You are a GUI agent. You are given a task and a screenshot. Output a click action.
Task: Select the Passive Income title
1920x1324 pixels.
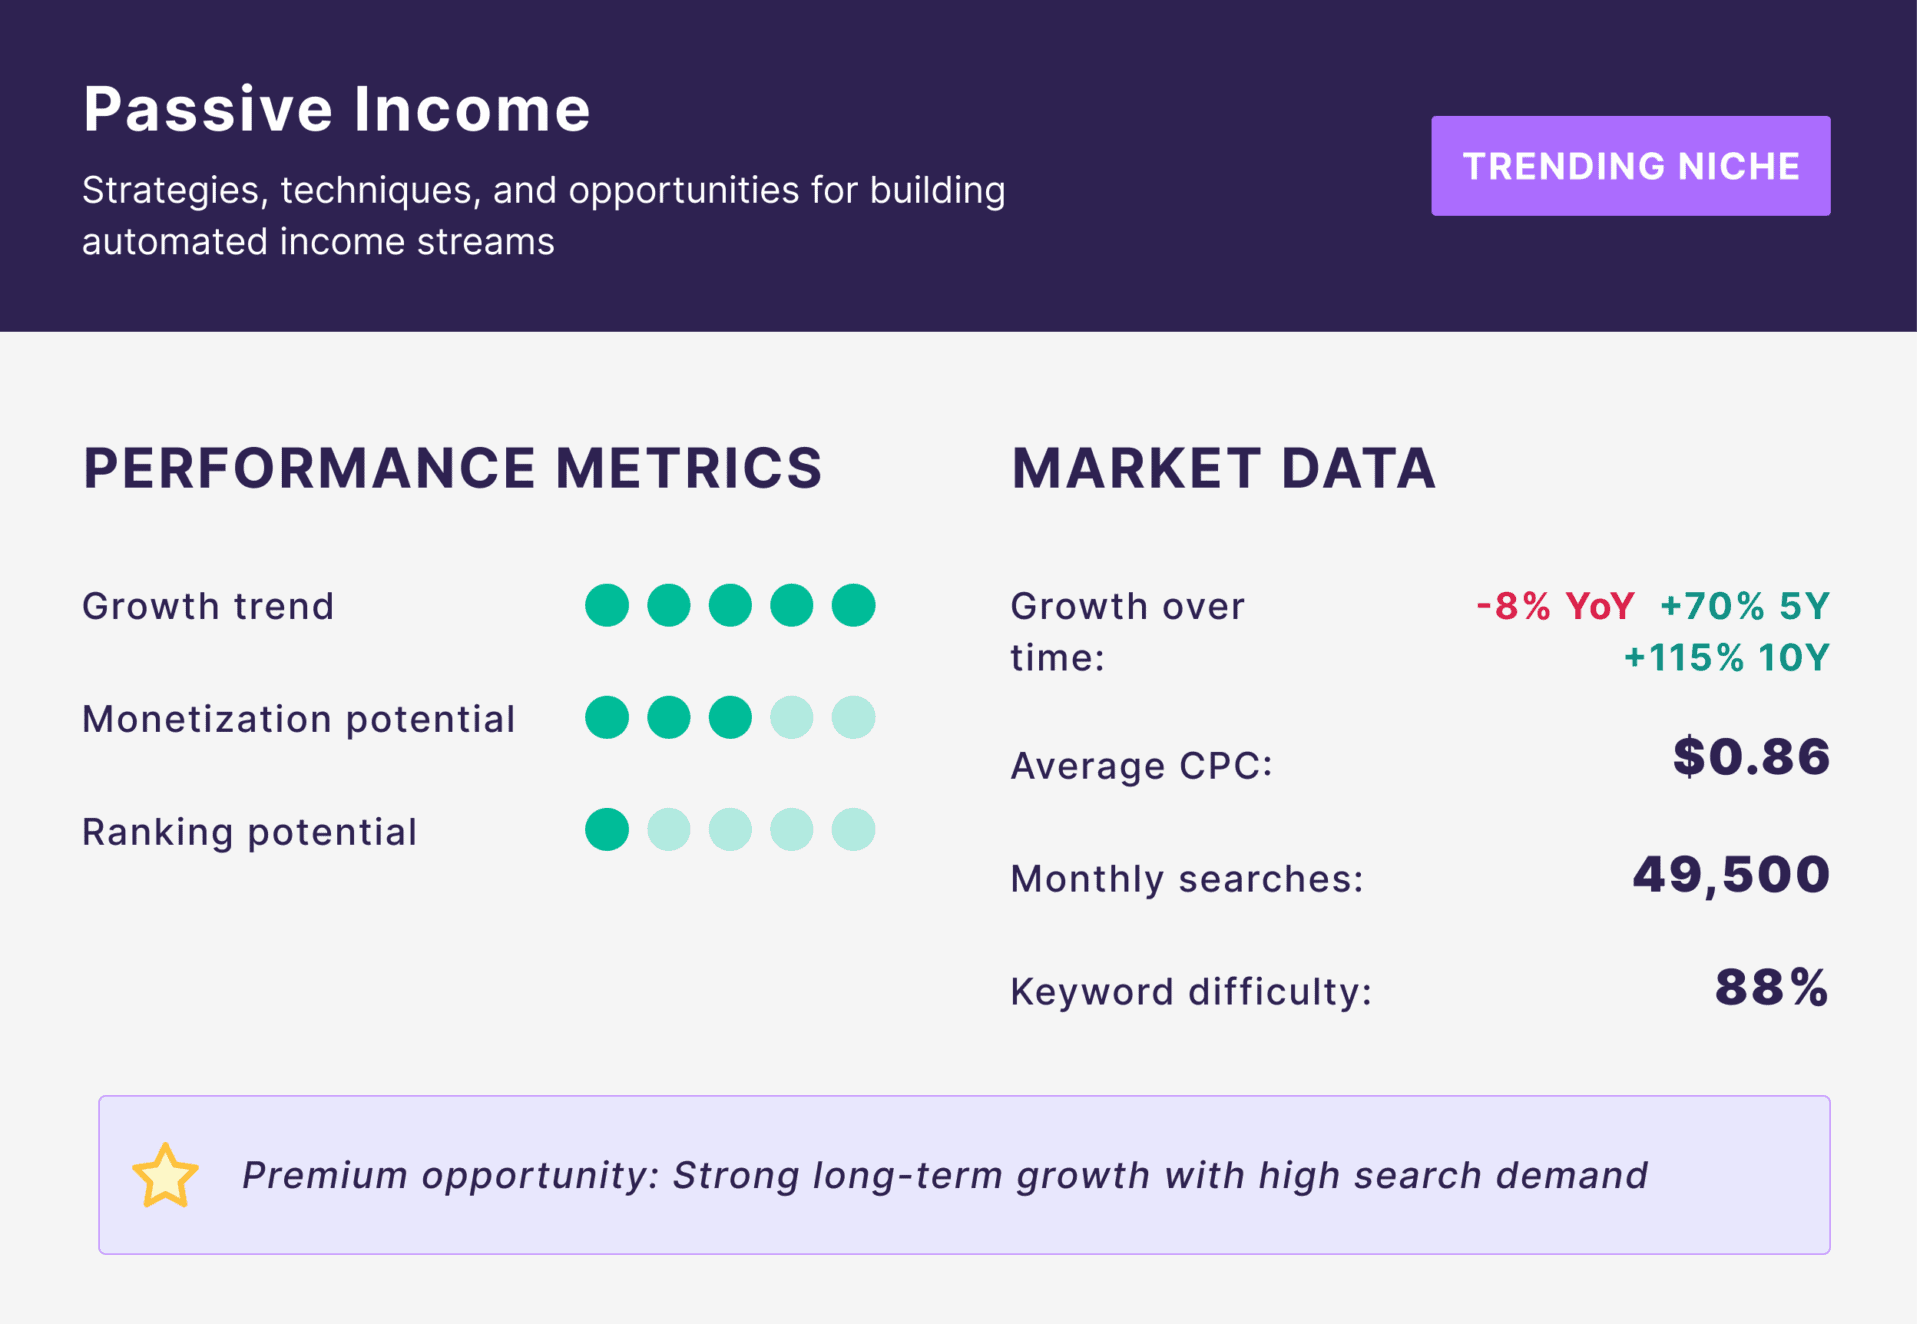tap(337, 108)
